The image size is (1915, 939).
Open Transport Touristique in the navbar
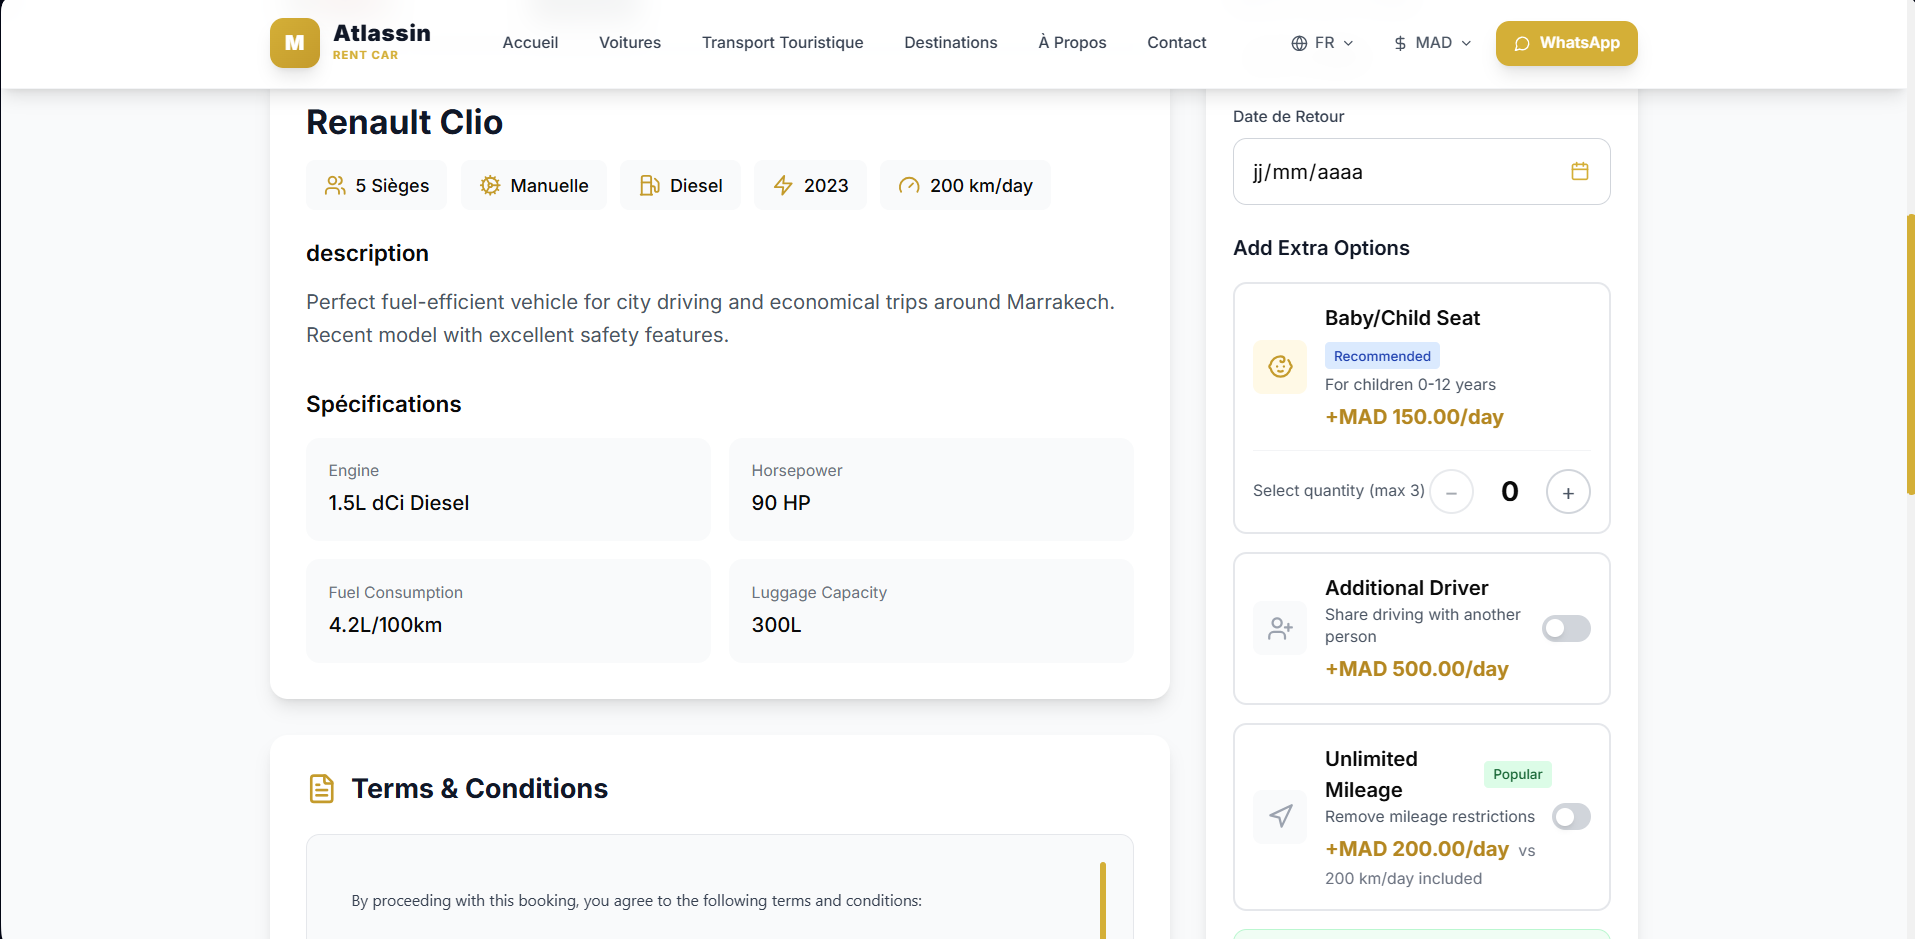783,43
